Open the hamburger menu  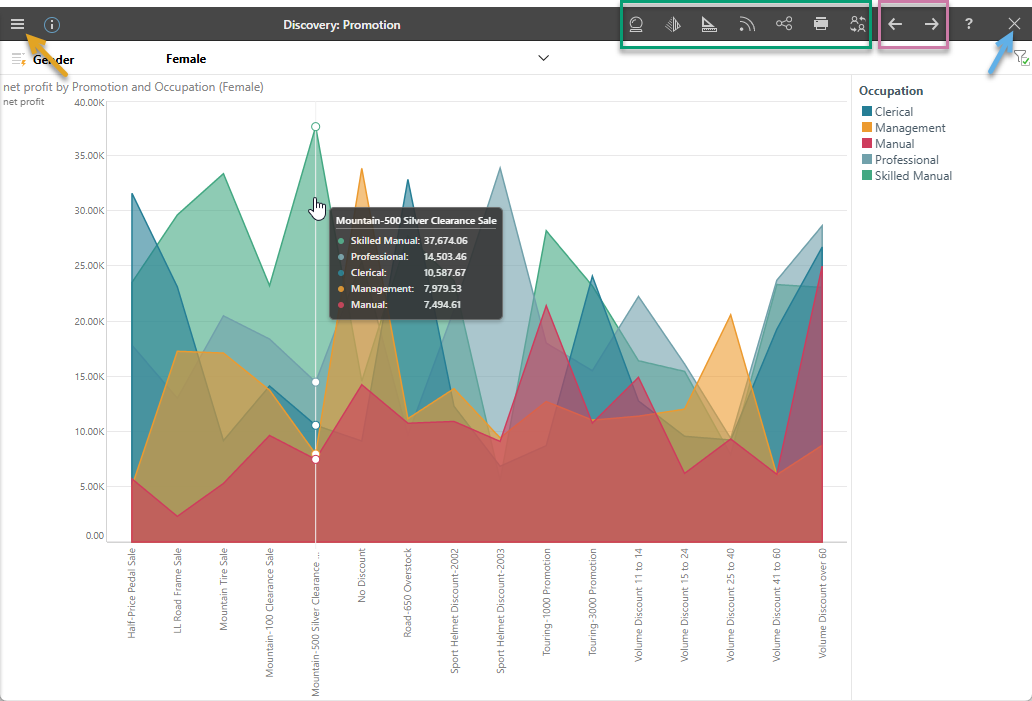[17, 24]
